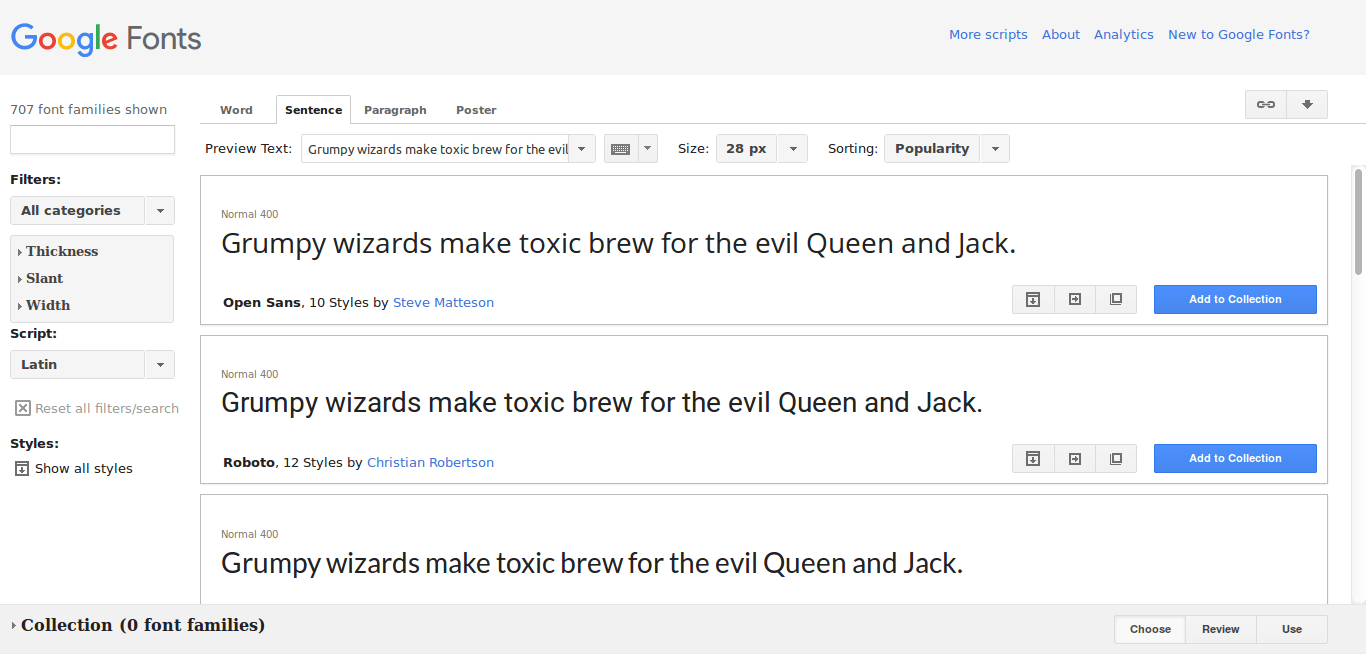Switch to the Paragraph tab
This screenshot has width=1366, height=654.
(395, 110)
